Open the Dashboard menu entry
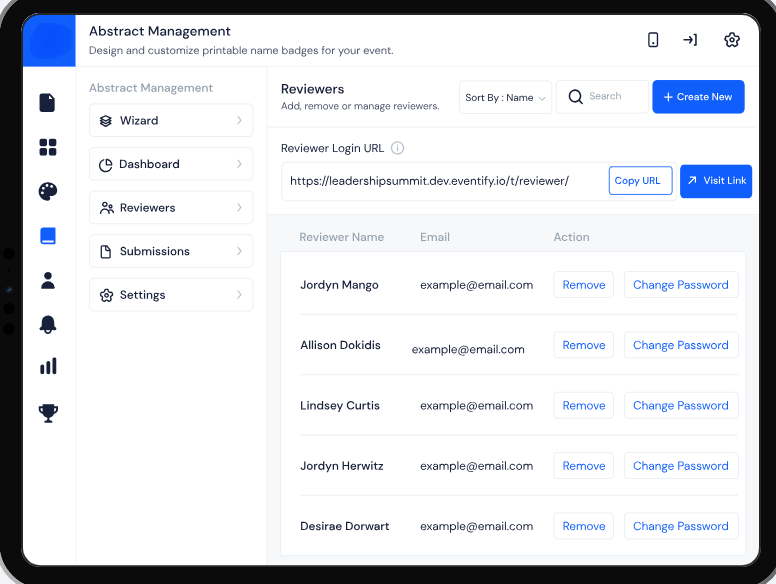This screenshot has height=584, width=776. tap(171, 164)
